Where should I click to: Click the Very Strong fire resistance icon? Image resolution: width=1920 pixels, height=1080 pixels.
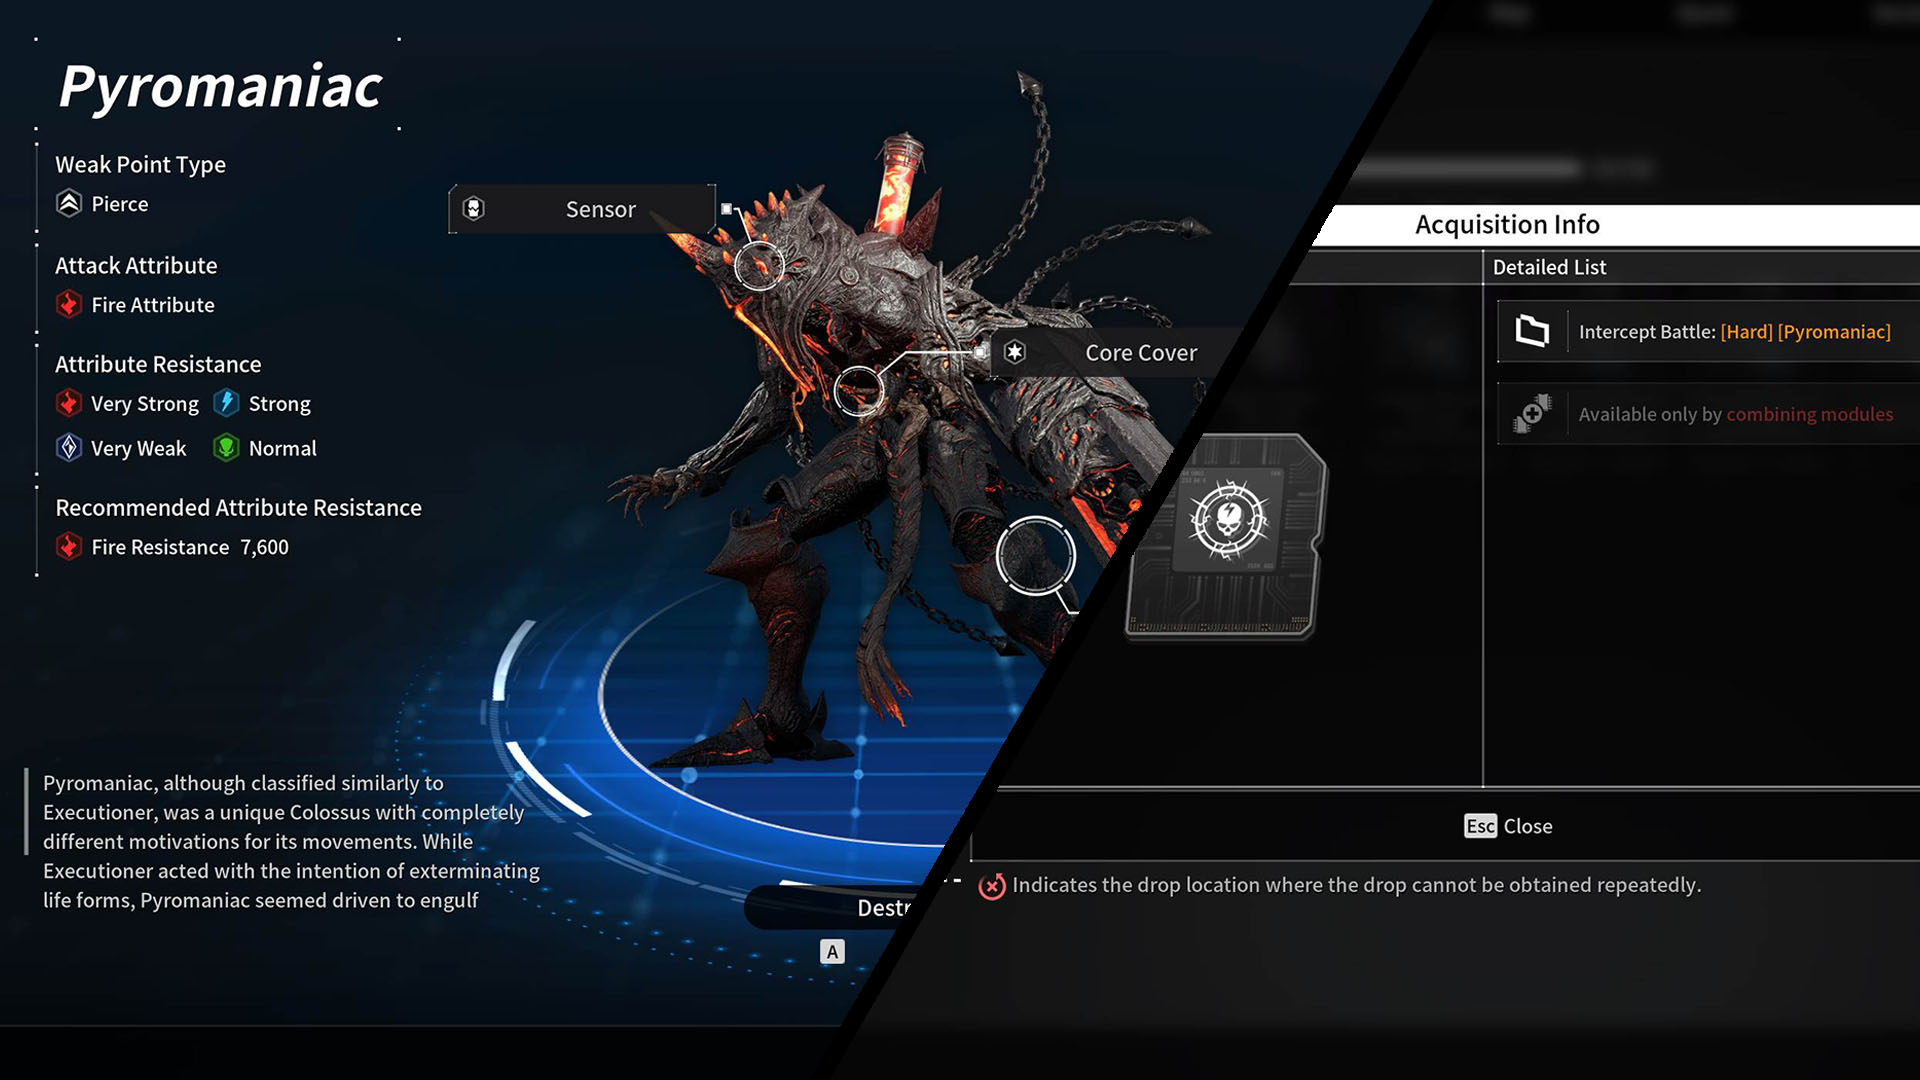[69, 404]
